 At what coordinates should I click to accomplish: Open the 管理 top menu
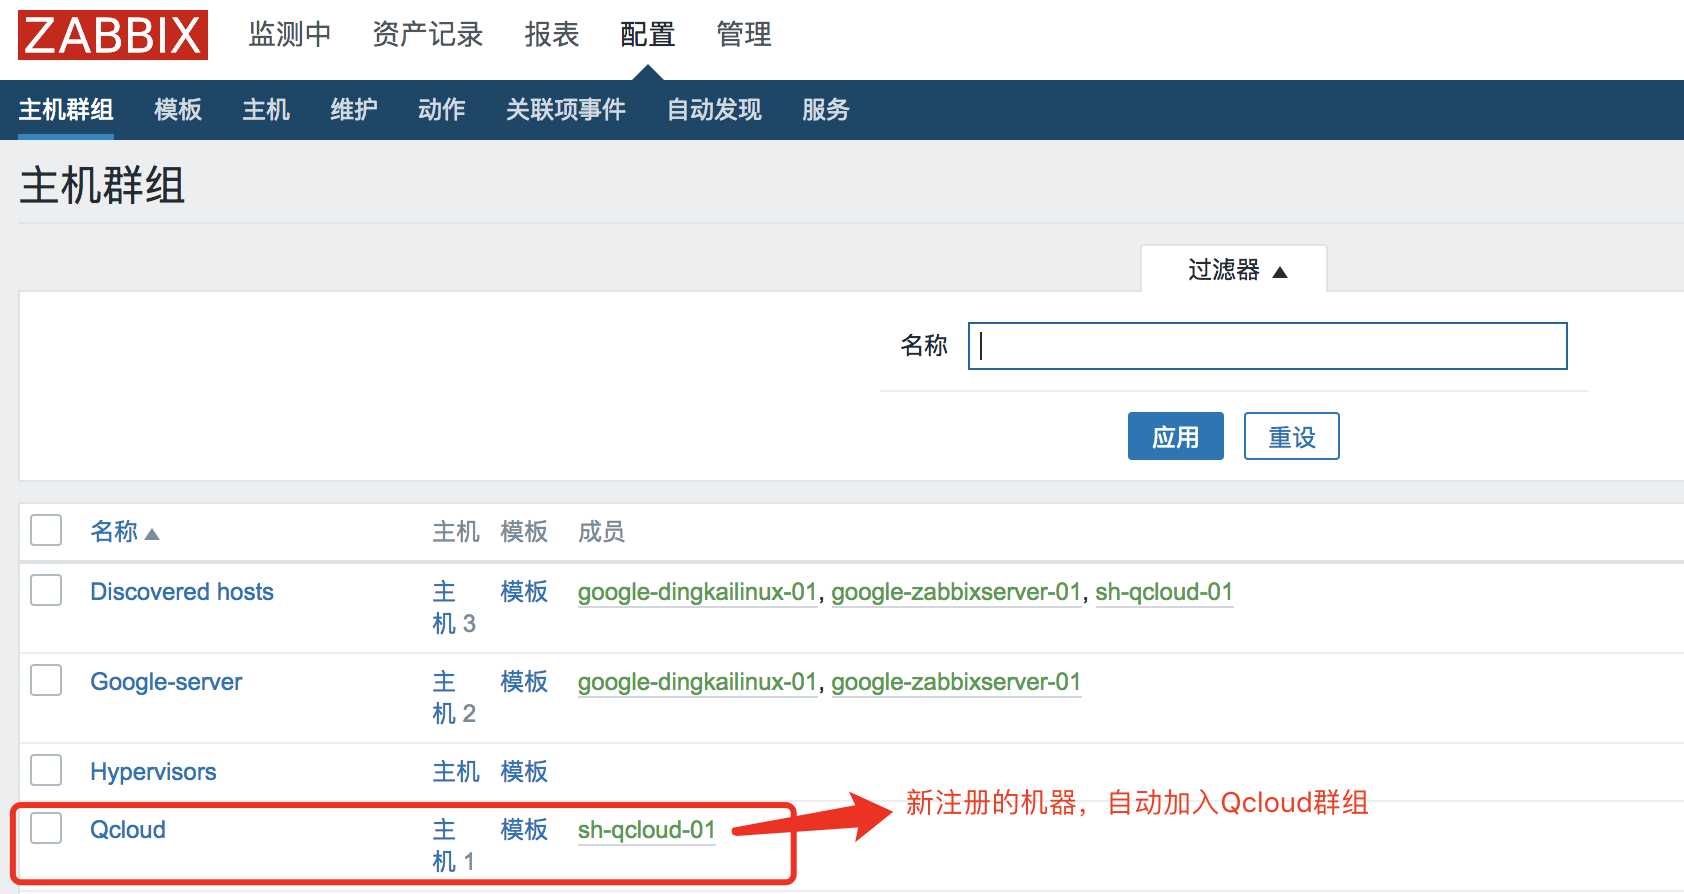click(x=744, y=35)
